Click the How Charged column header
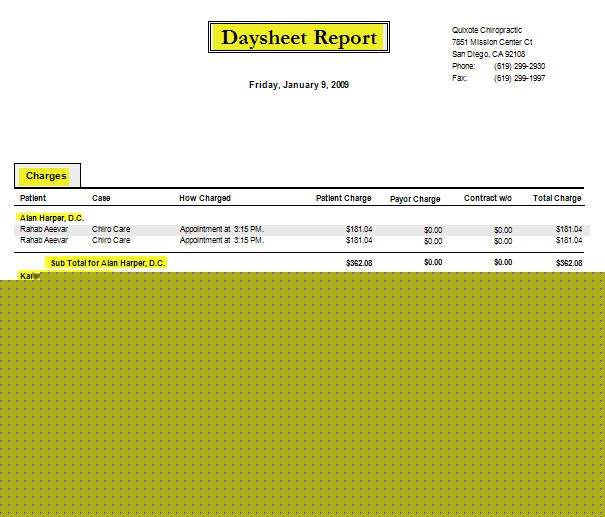The image size is (605, 517). pyautogui.click(x=205, y=198)
